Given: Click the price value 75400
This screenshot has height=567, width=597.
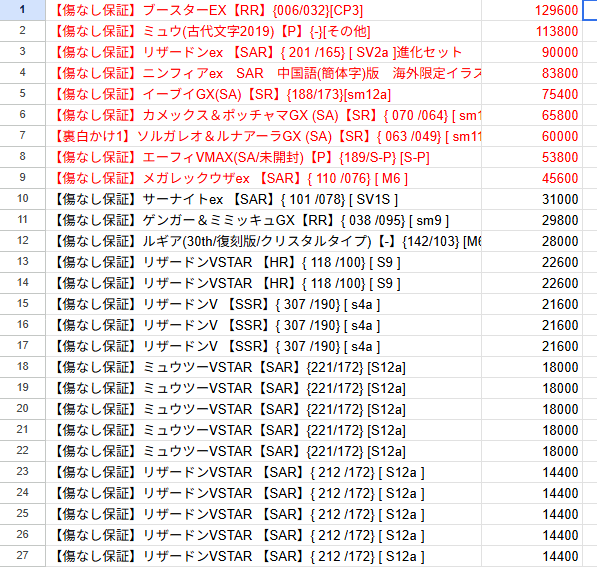Looking at the screenshot, I should point(560,94).
